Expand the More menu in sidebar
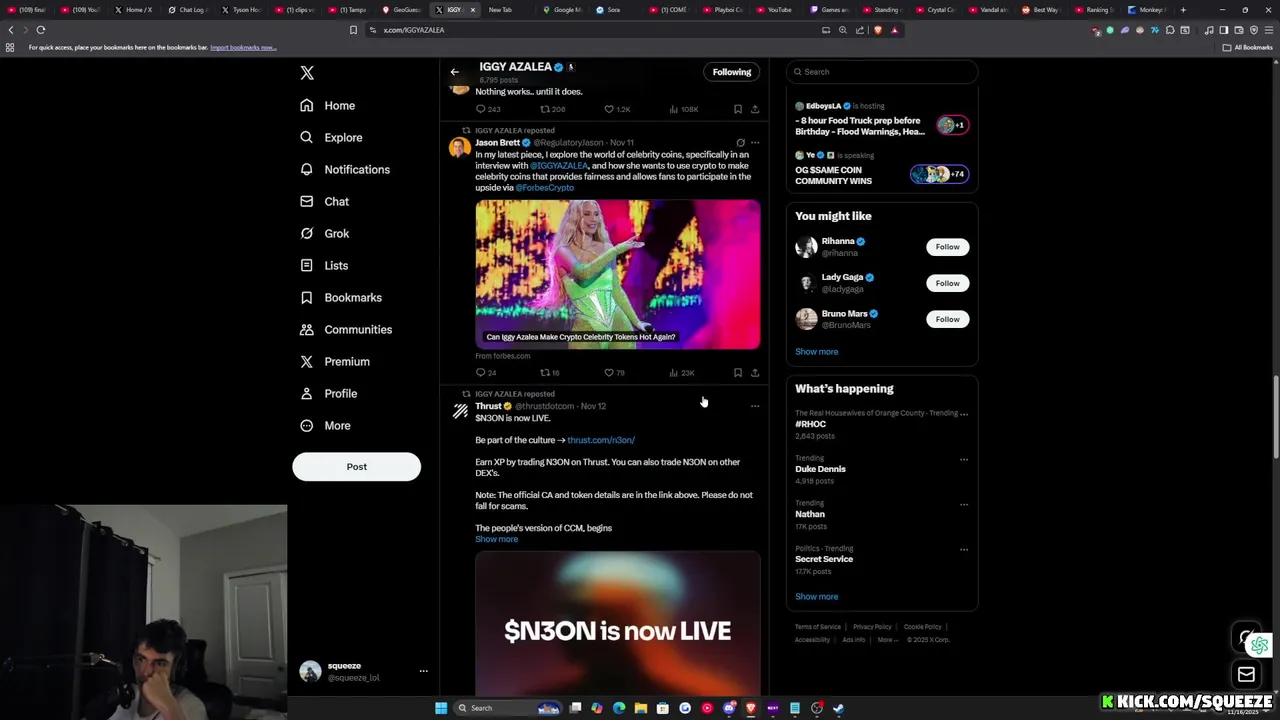 (x=325, y=425)
